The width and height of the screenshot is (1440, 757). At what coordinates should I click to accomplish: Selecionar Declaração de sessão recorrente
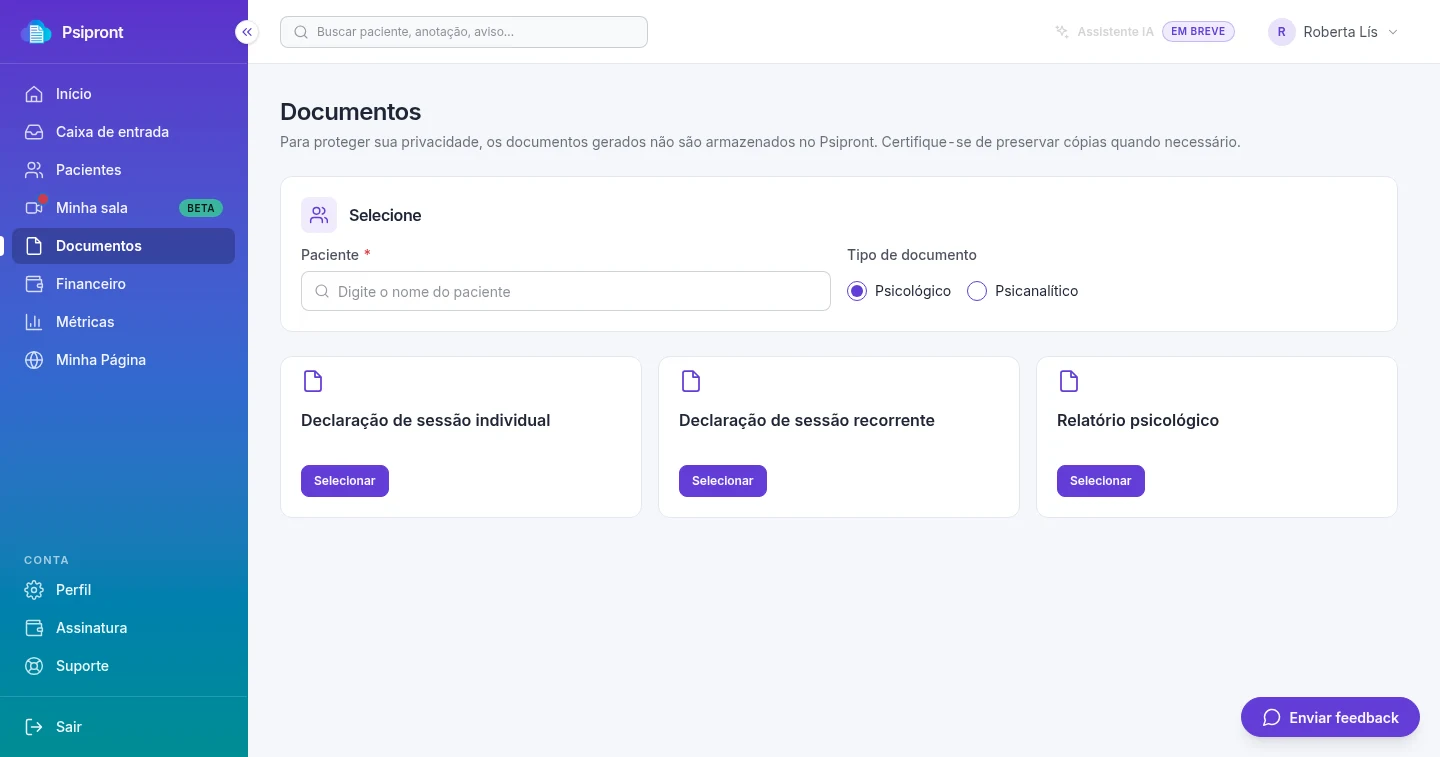click(x=723, y=481)
